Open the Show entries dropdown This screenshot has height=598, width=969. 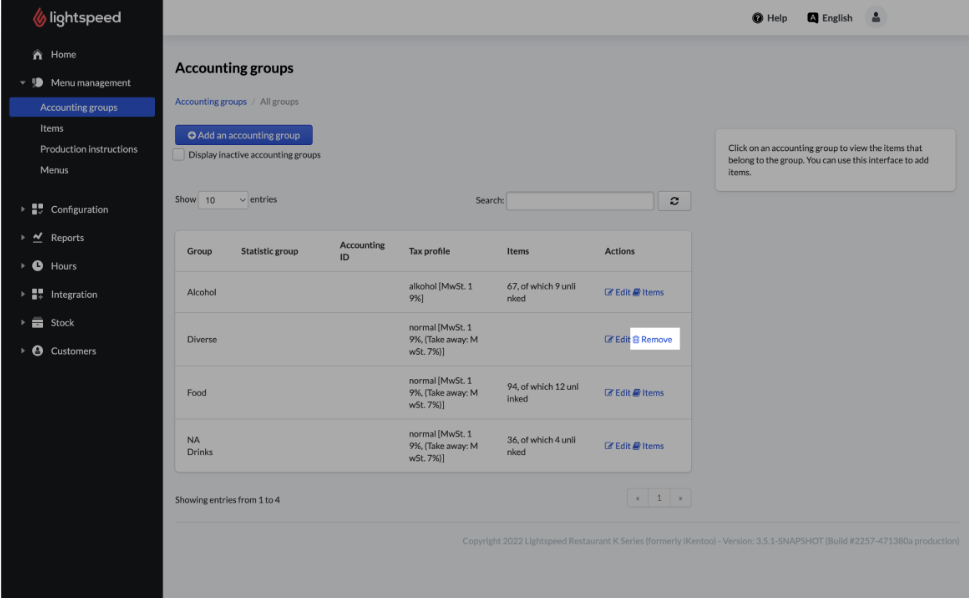click(223, 200)
